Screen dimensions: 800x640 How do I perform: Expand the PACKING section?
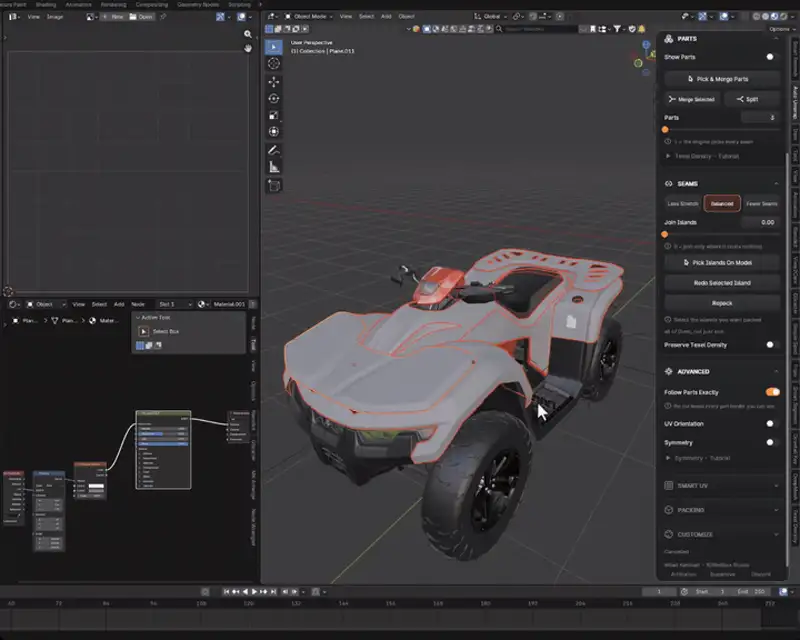[x=721, y=510]
